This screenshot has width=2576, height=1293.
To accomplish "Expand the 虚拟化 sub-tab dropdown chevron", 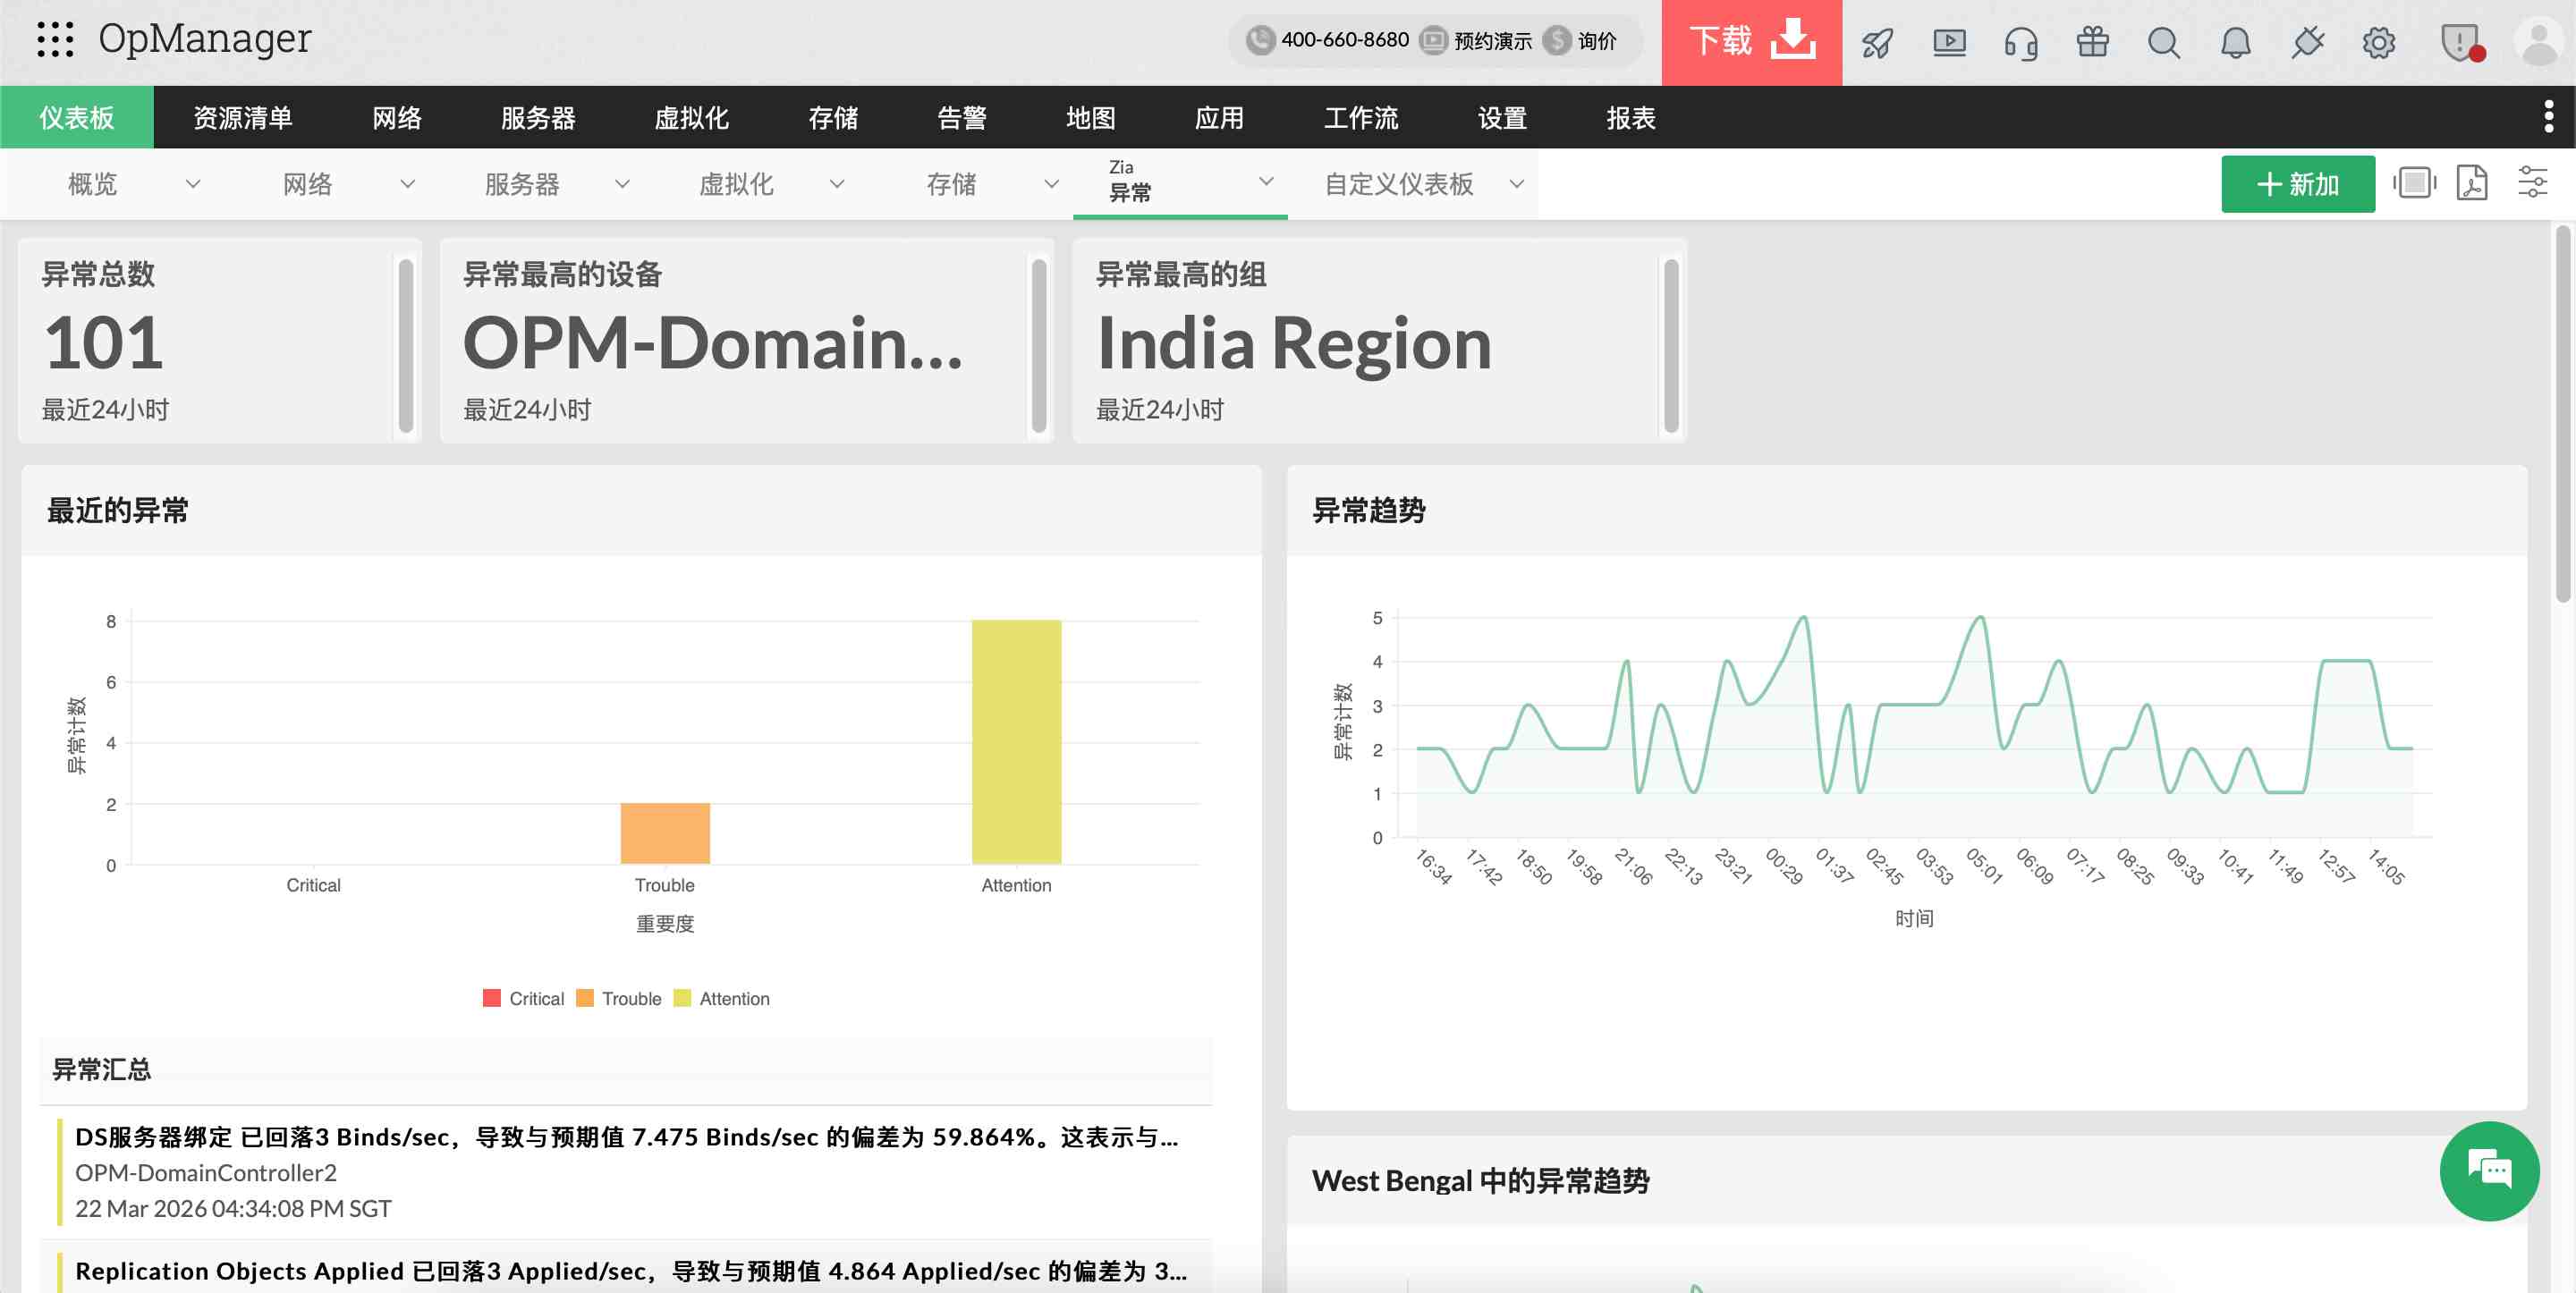I will tap(837, 184).
